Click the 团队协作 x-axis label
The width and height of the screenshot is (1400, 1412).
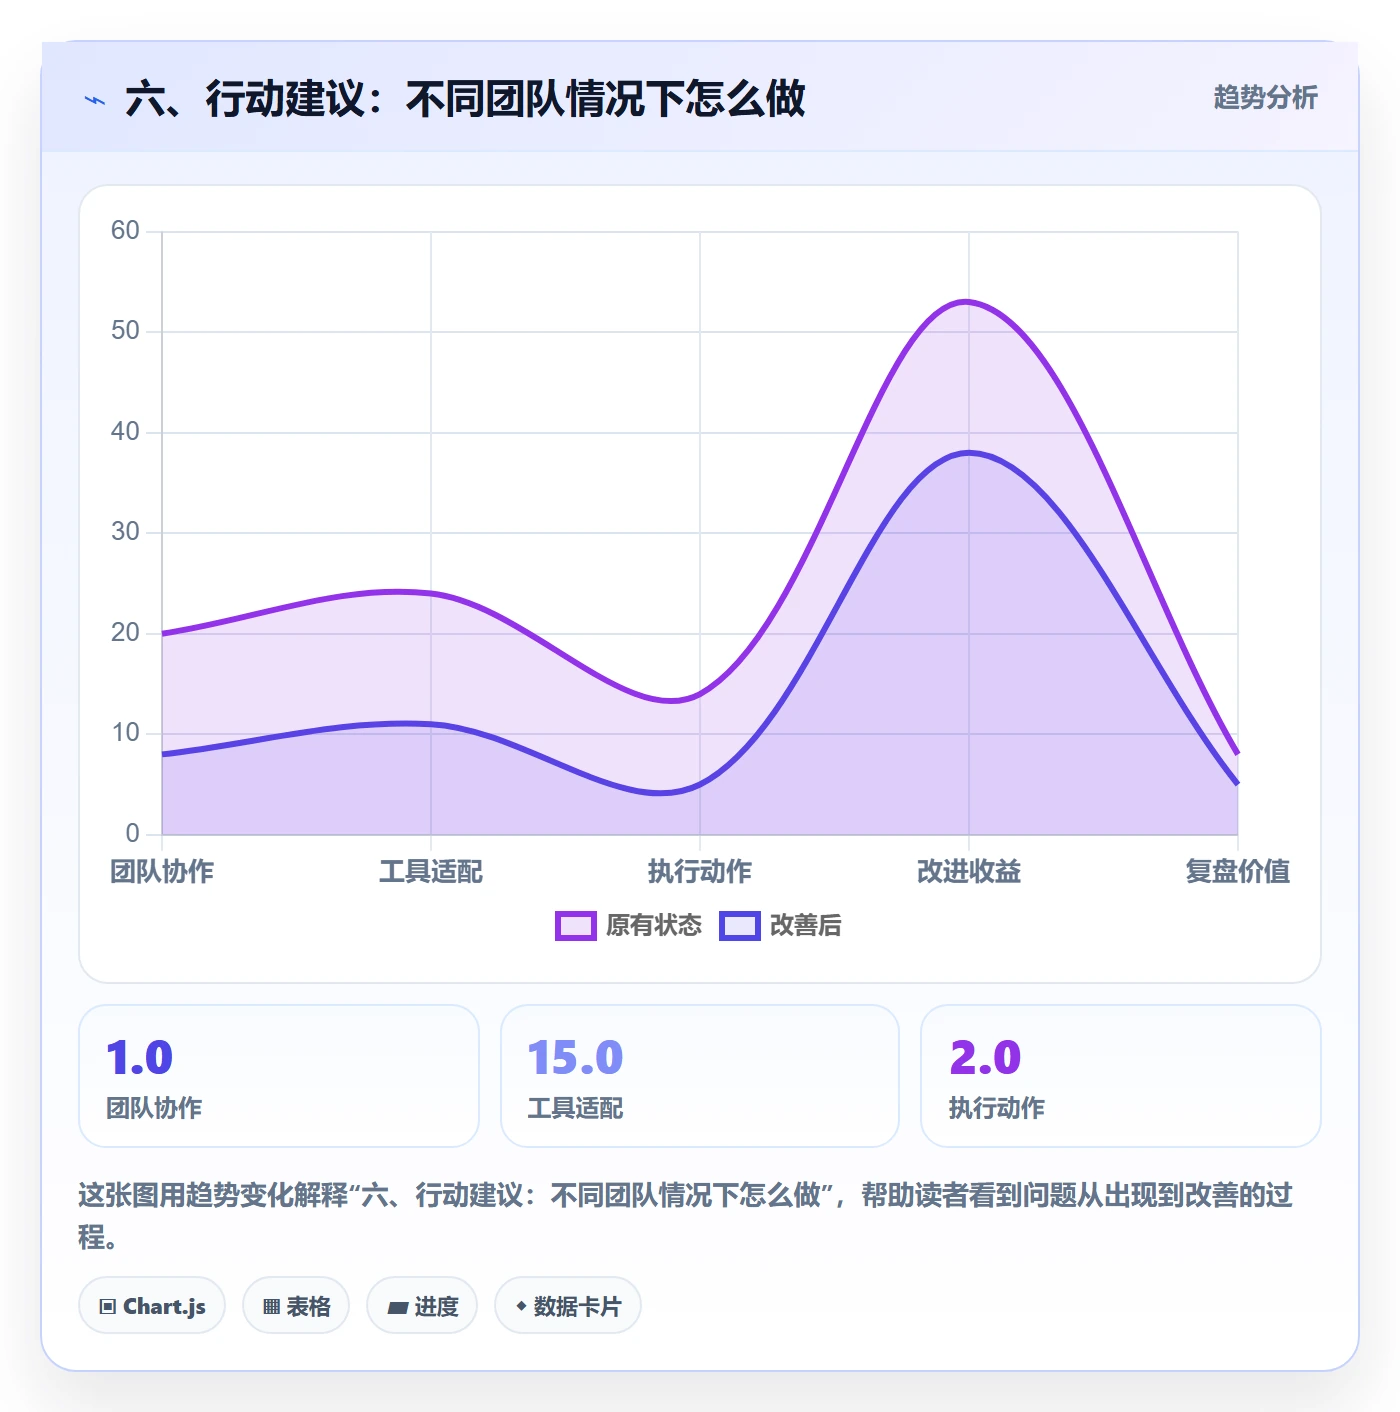(162, 872)
